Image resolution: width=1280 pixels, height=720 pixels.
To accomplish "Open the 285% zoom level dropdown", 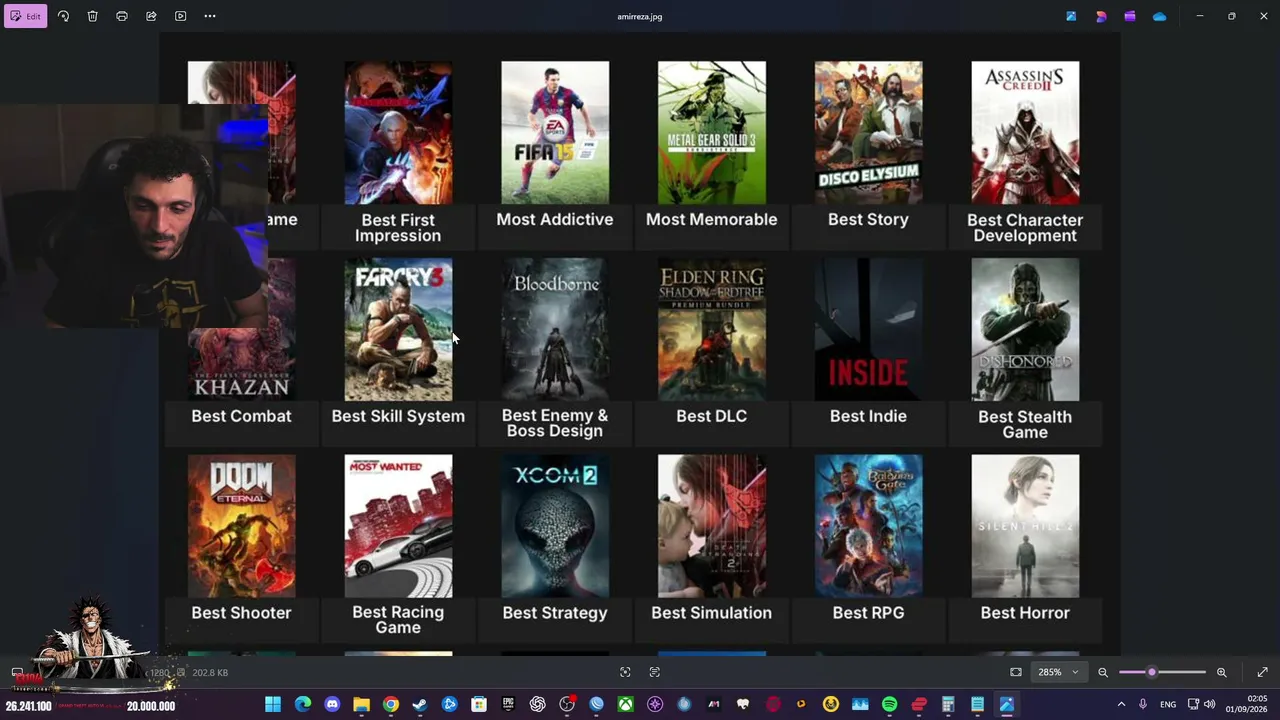I will click(1058, 672).
